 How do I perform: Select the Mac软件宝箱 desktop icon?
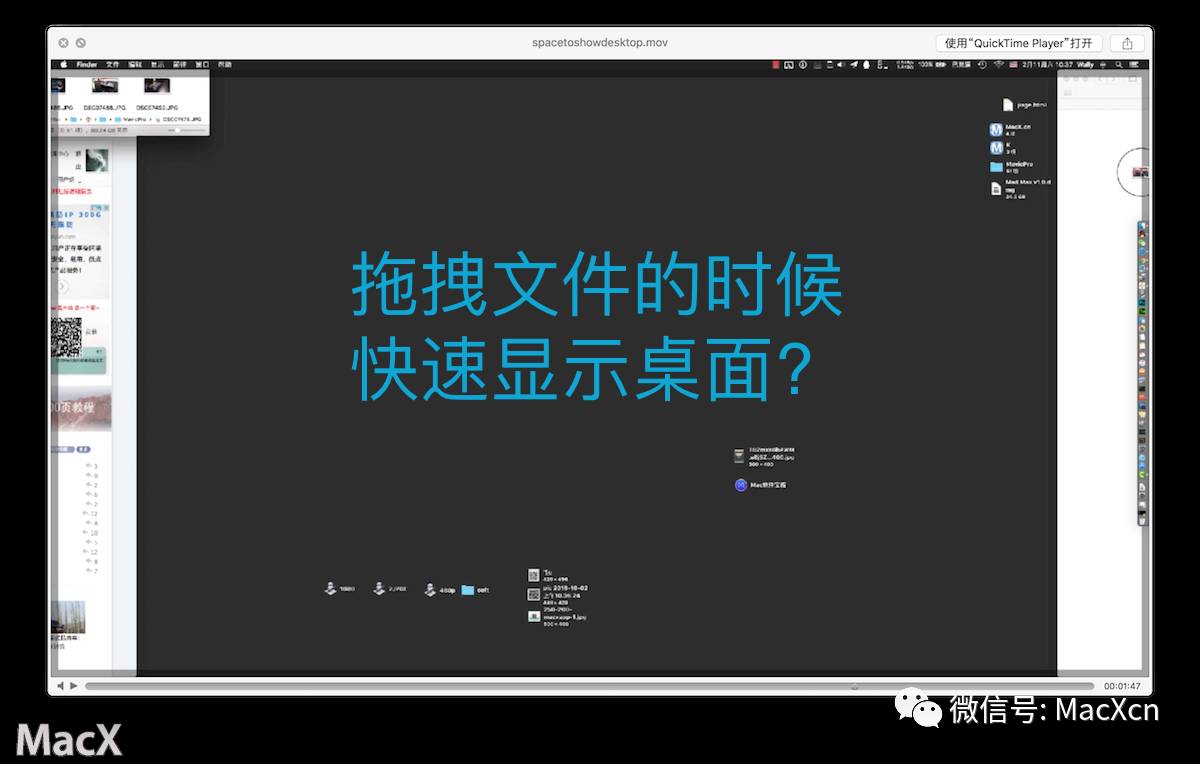coord(741,485)
